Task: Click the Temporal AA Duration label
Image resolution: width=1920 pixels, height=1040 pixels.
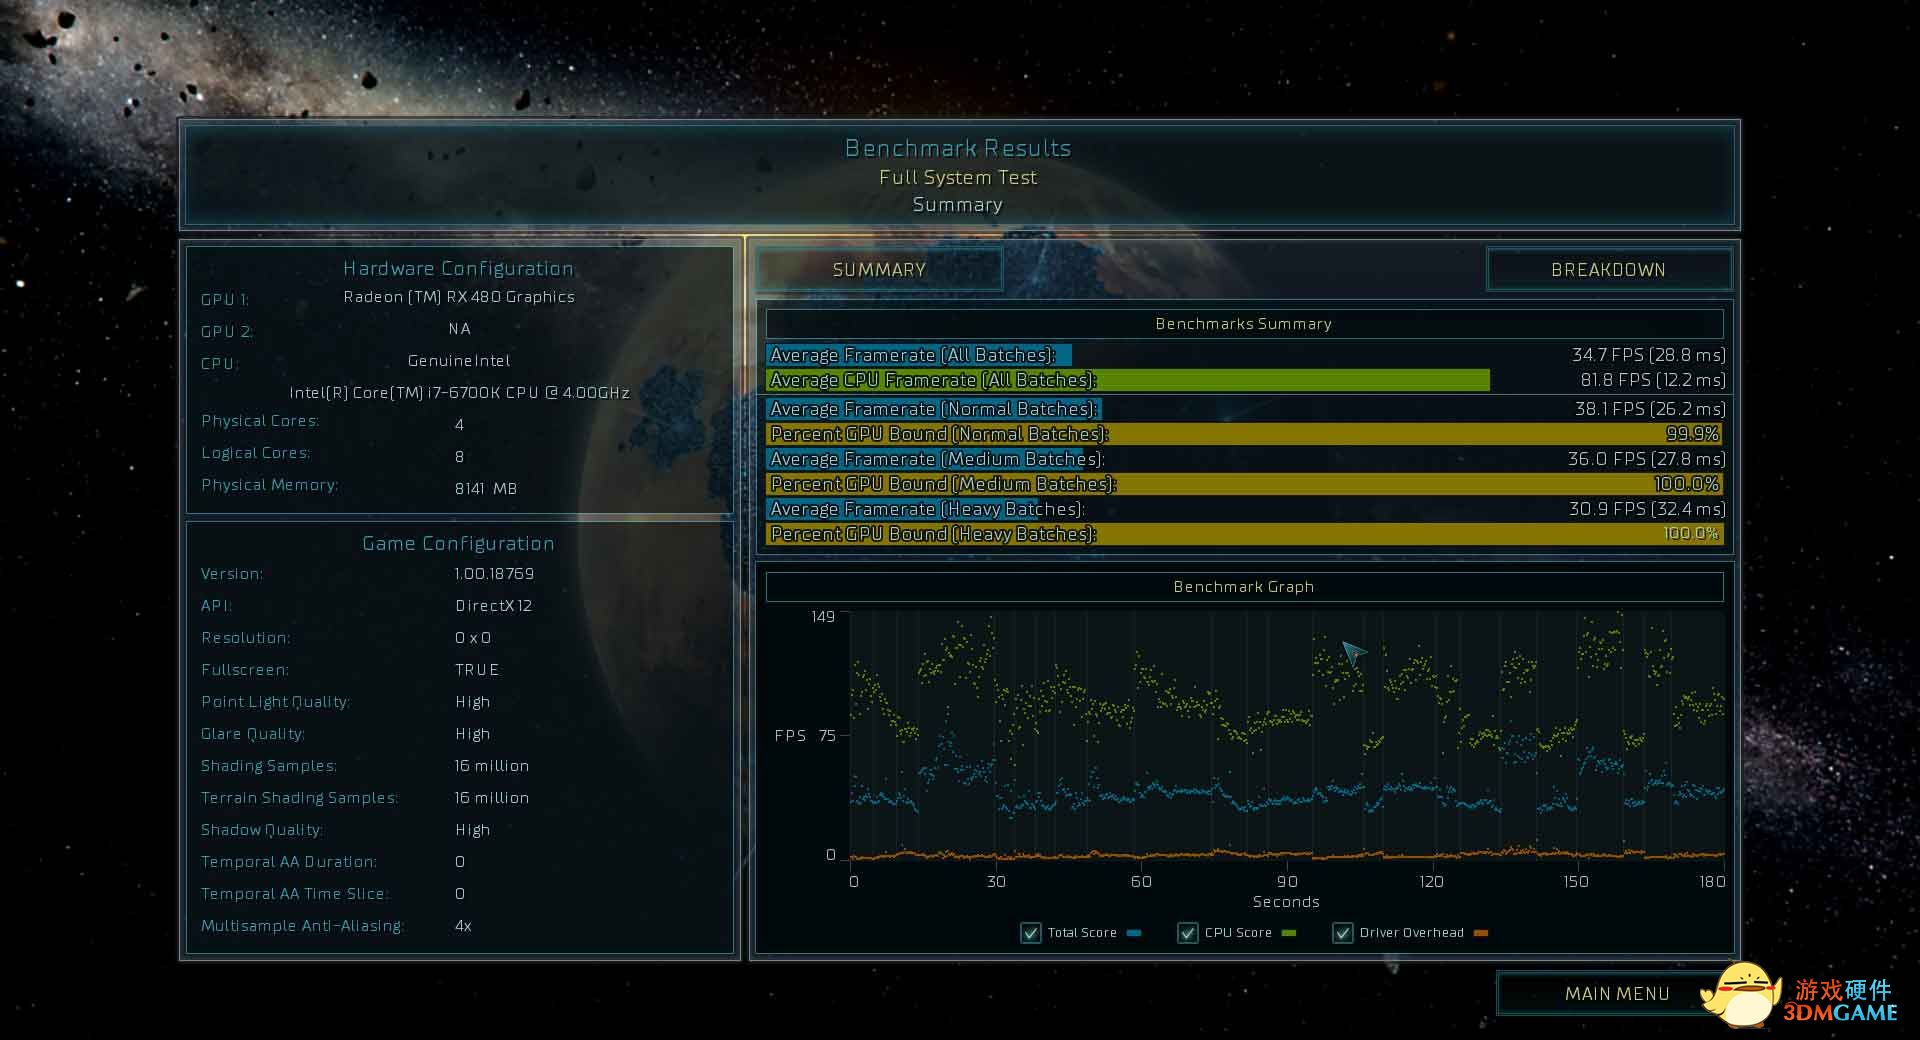Action: [289, 862]
